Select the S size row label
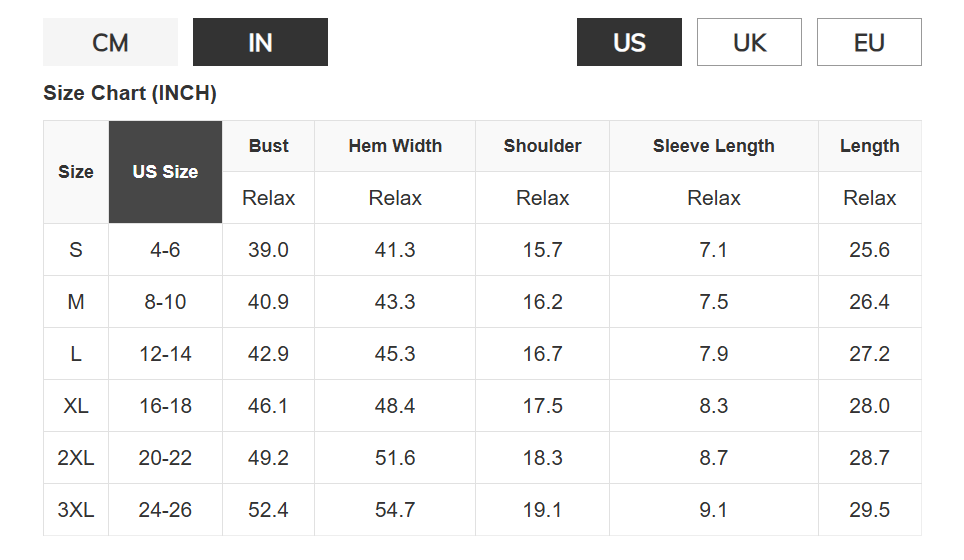964x560 pixels. click(x=76, y=250)
